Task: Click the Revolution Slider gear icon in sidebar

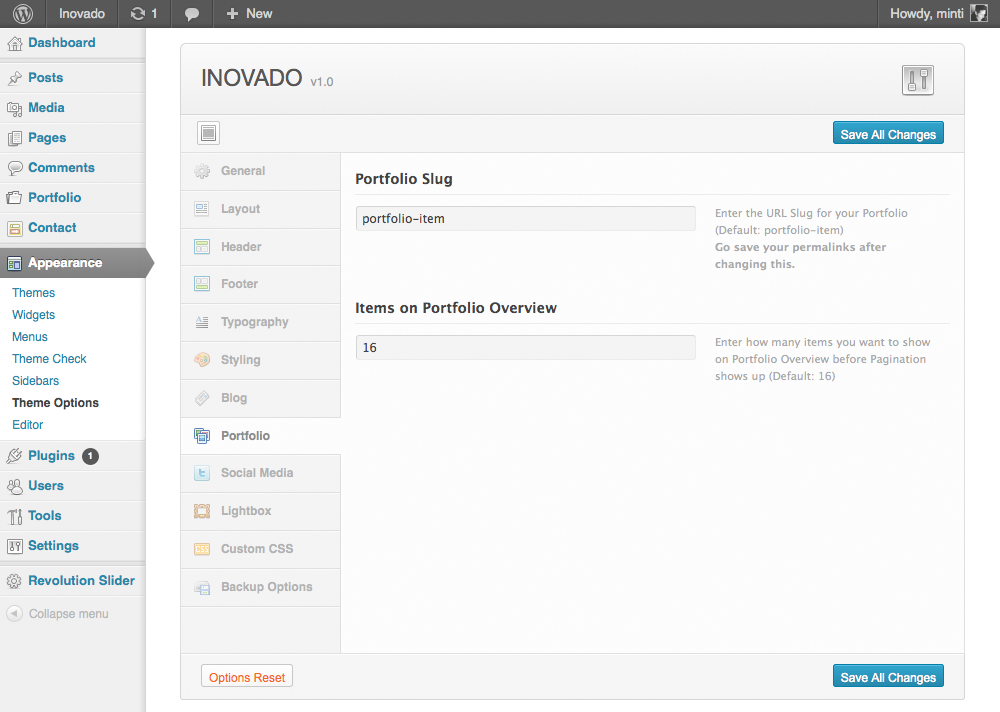Action: pos(15,580)
